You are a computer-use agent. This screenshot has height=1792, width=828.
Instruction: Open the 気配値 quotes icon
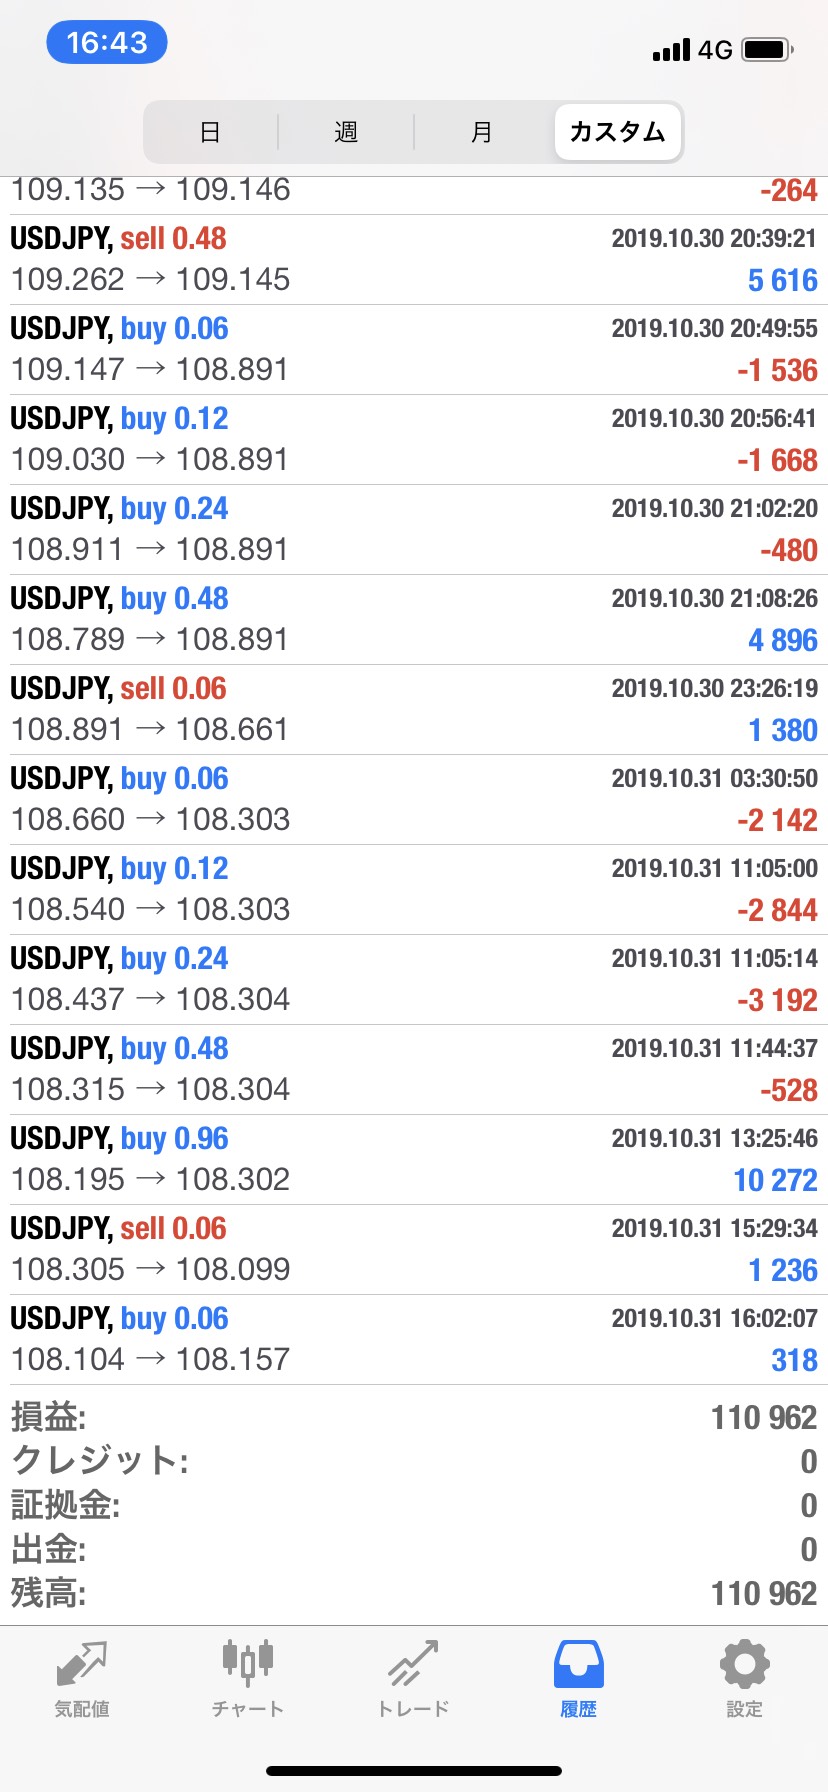(x=82, y=1665)
